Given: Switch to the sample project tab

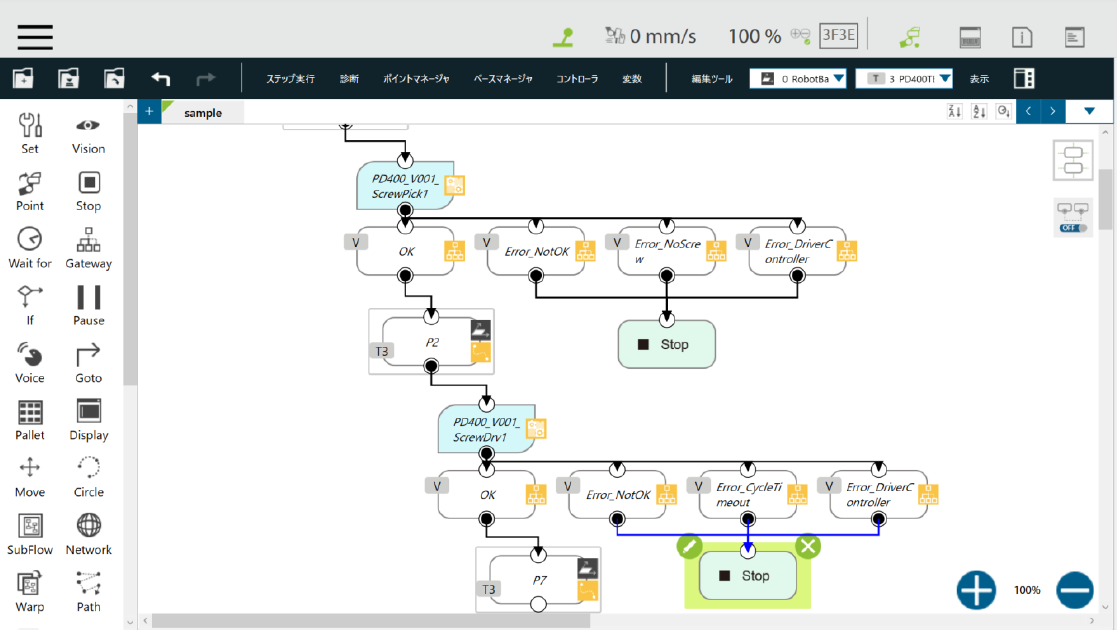Looking at the screenshot, I should tap(202, 113).
